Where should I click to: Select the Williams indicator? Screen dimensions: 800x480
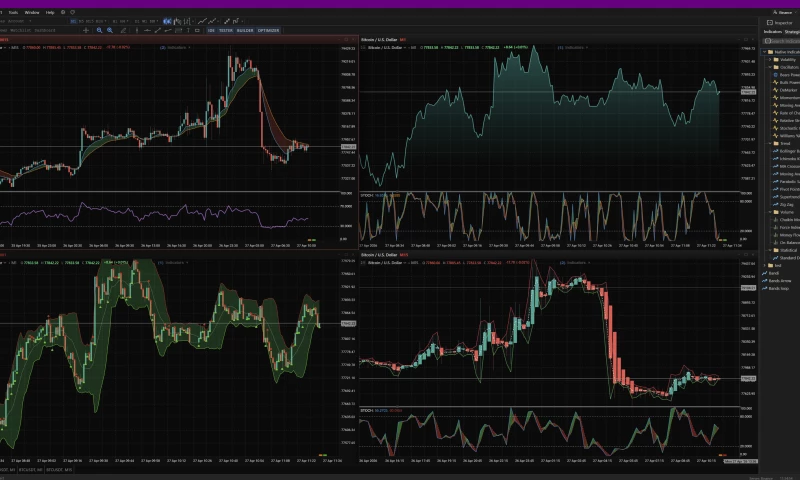[786, 136]
